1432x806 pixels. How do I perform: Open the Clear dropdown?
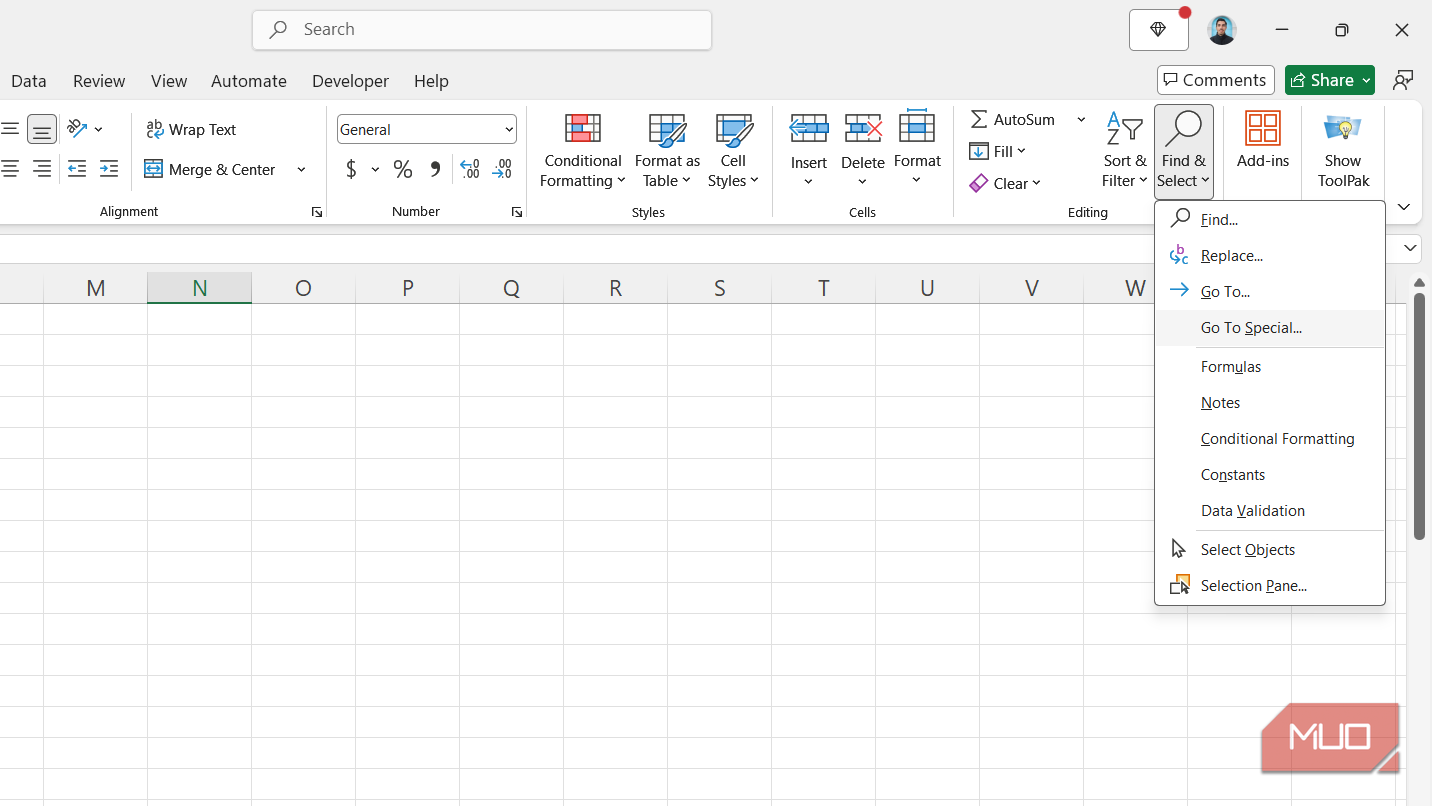(x=1005, y=184)
